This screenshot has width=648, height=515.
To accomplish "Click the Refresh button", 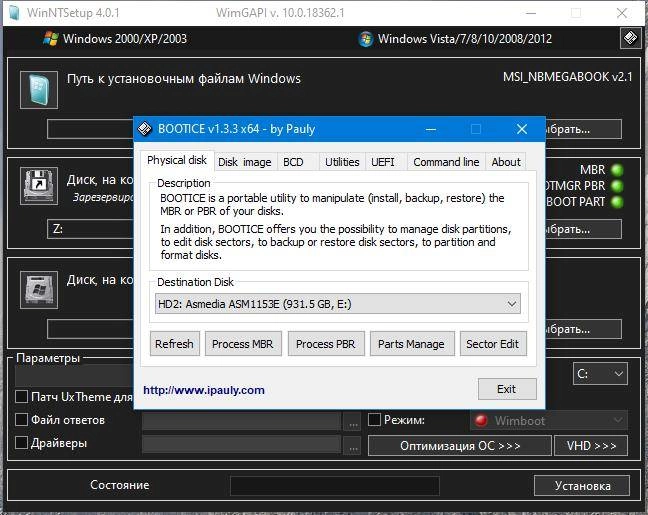I will 174,343.
